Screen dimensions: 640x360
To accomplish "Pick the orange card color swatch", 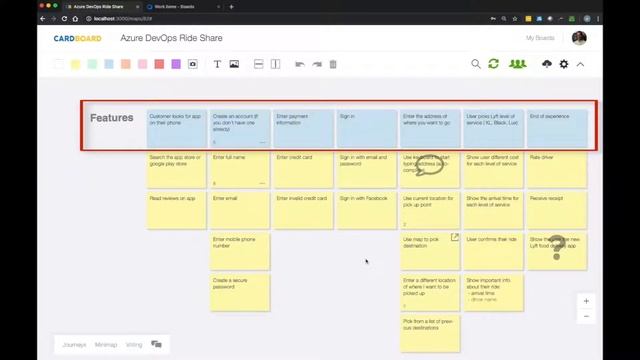I will click(126, 64).
